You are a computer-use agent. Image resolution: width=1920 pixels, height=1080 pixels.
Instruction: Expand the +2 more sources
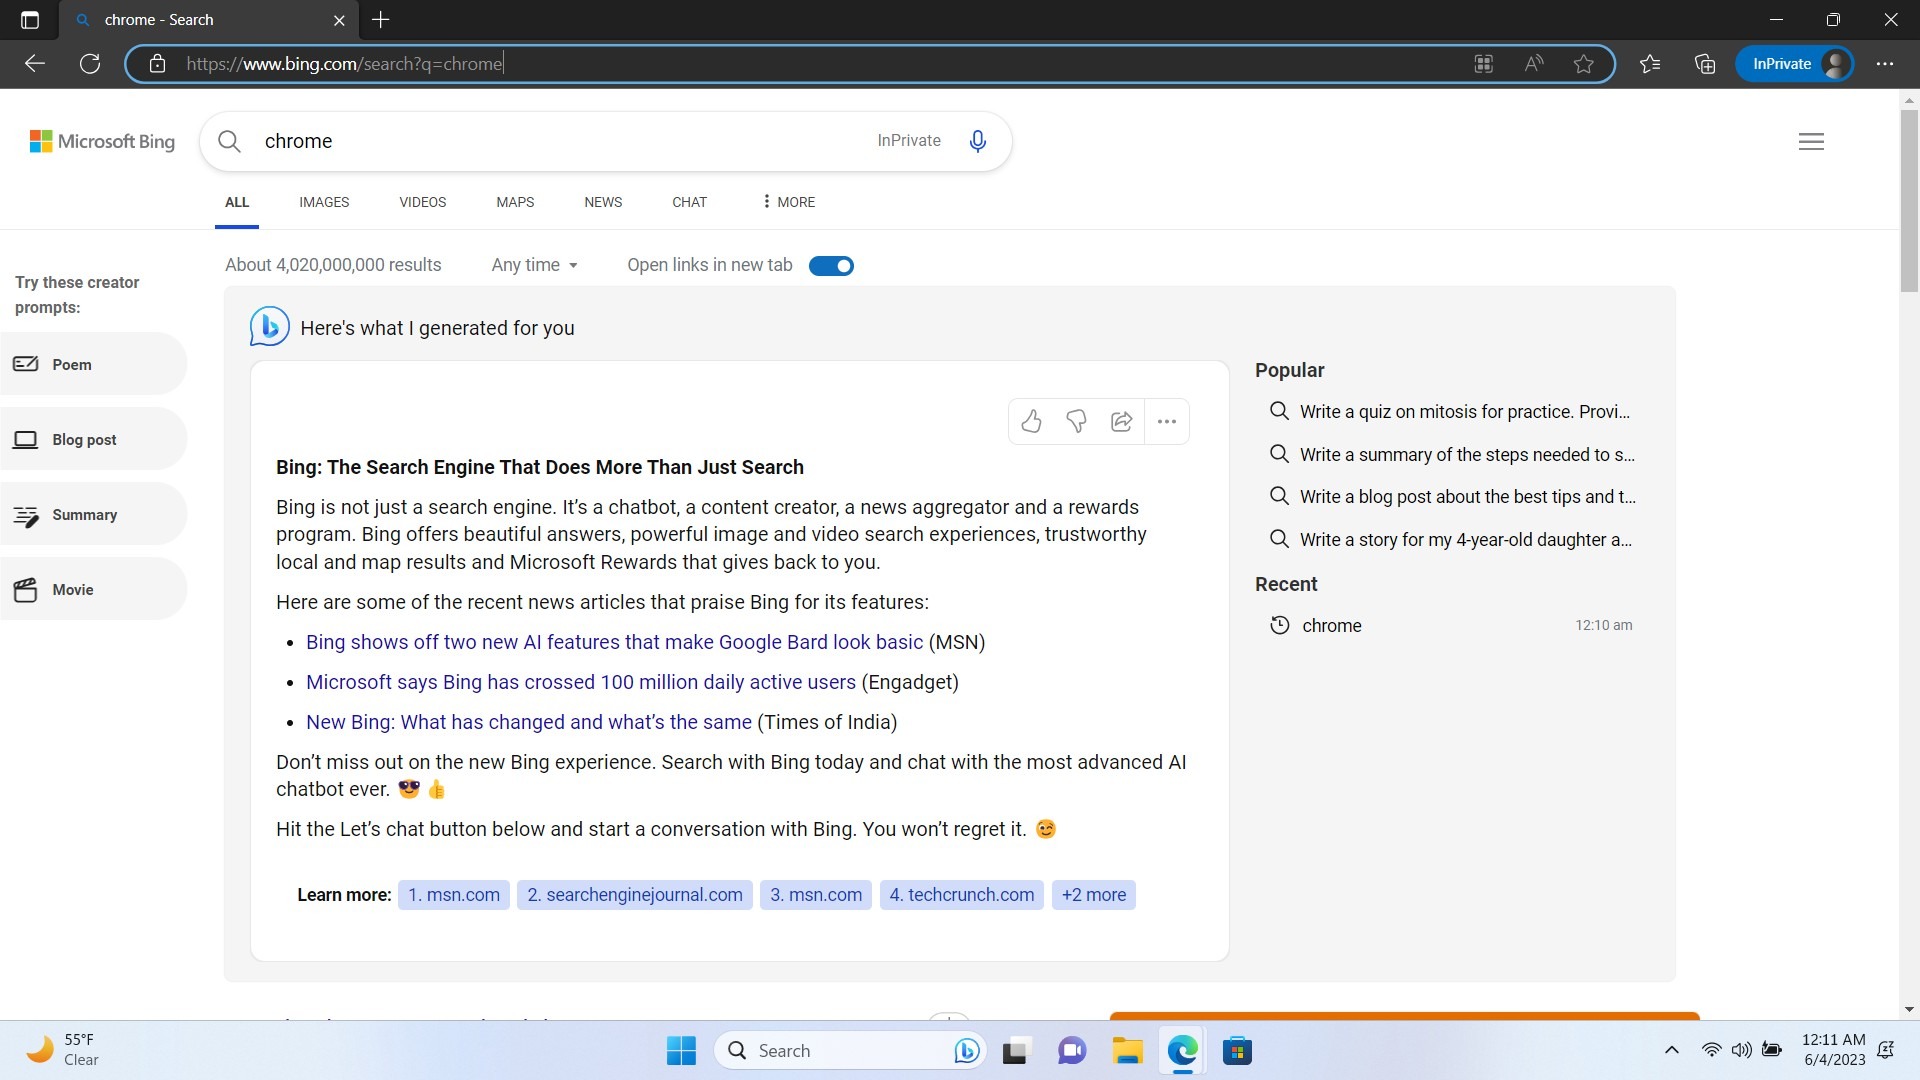point(1093,895)
